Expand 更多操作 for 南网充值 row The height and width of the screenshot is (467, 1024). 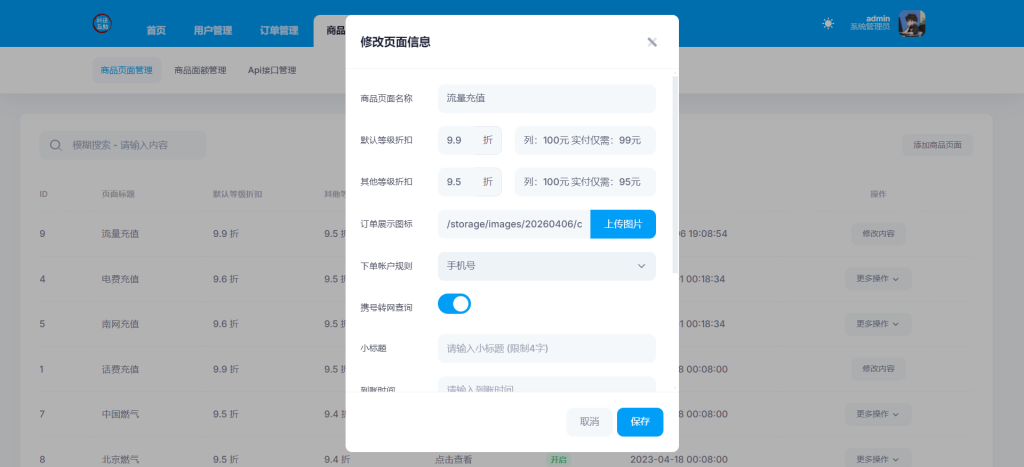click(x=878, y=324)
